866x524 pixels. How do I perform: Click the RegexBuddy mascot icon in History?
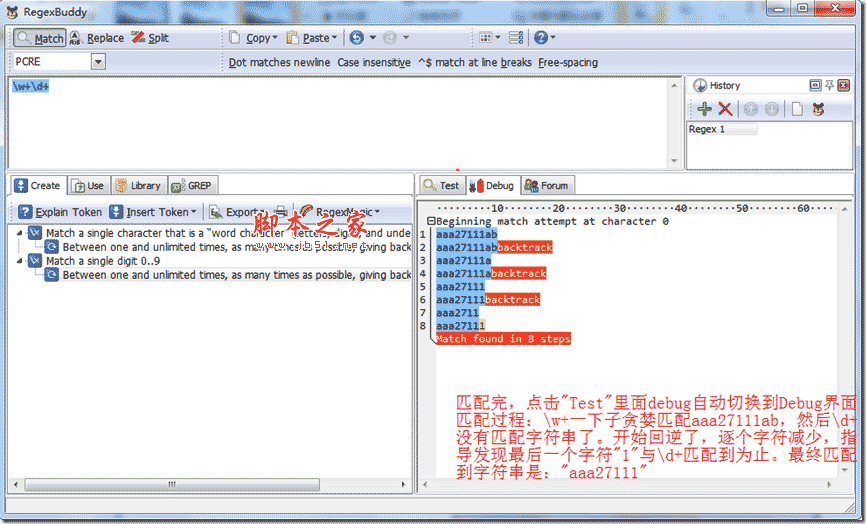pyautogui.click(x=819, y=109)
